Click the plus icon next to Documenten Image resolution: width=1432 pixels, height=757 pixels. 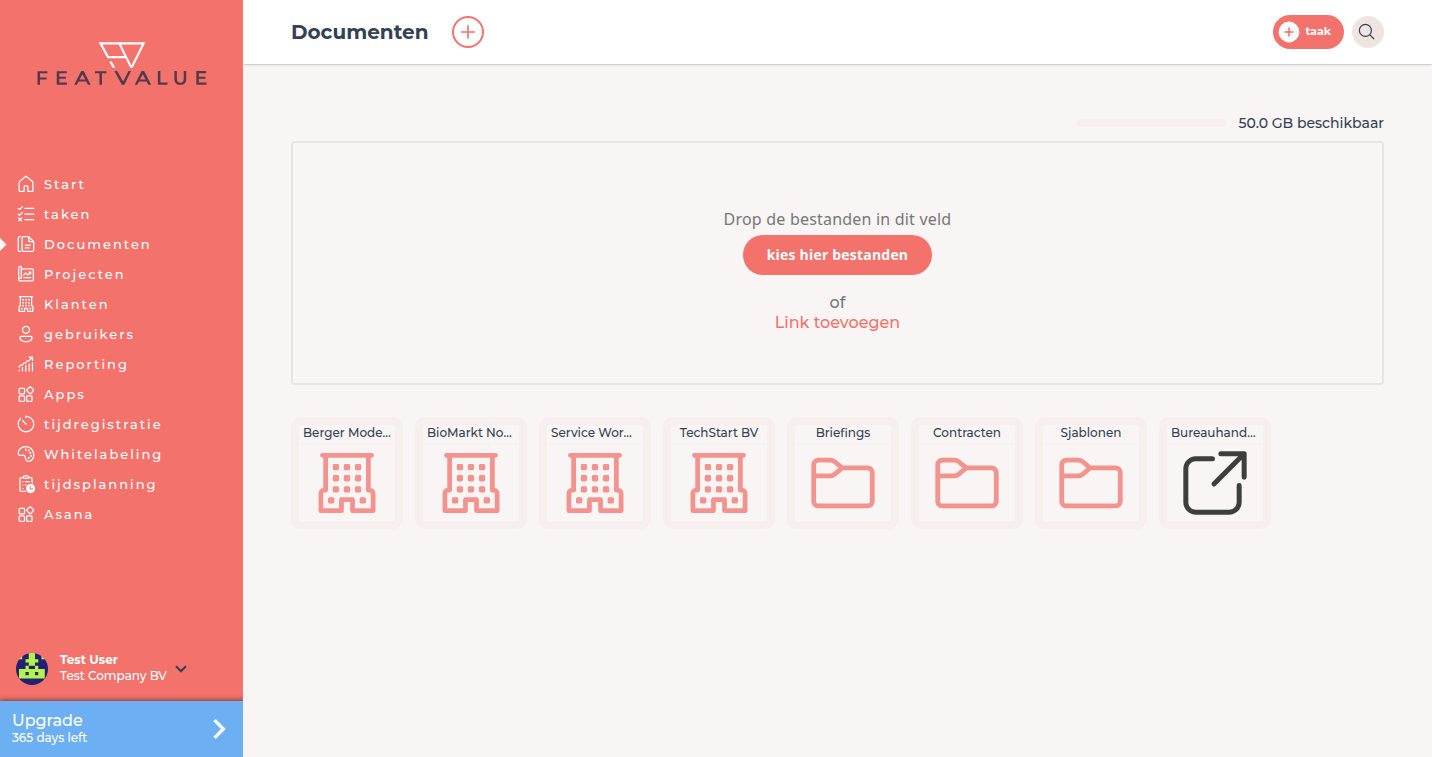(468, 32)
